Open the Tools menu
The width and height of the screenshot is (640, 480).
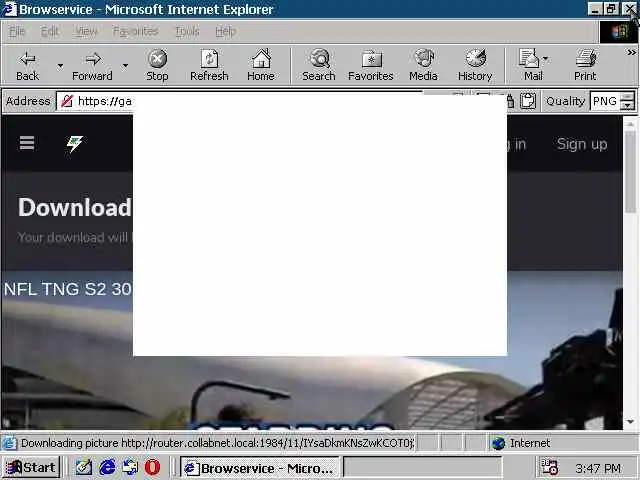click(x=187, y=31)
